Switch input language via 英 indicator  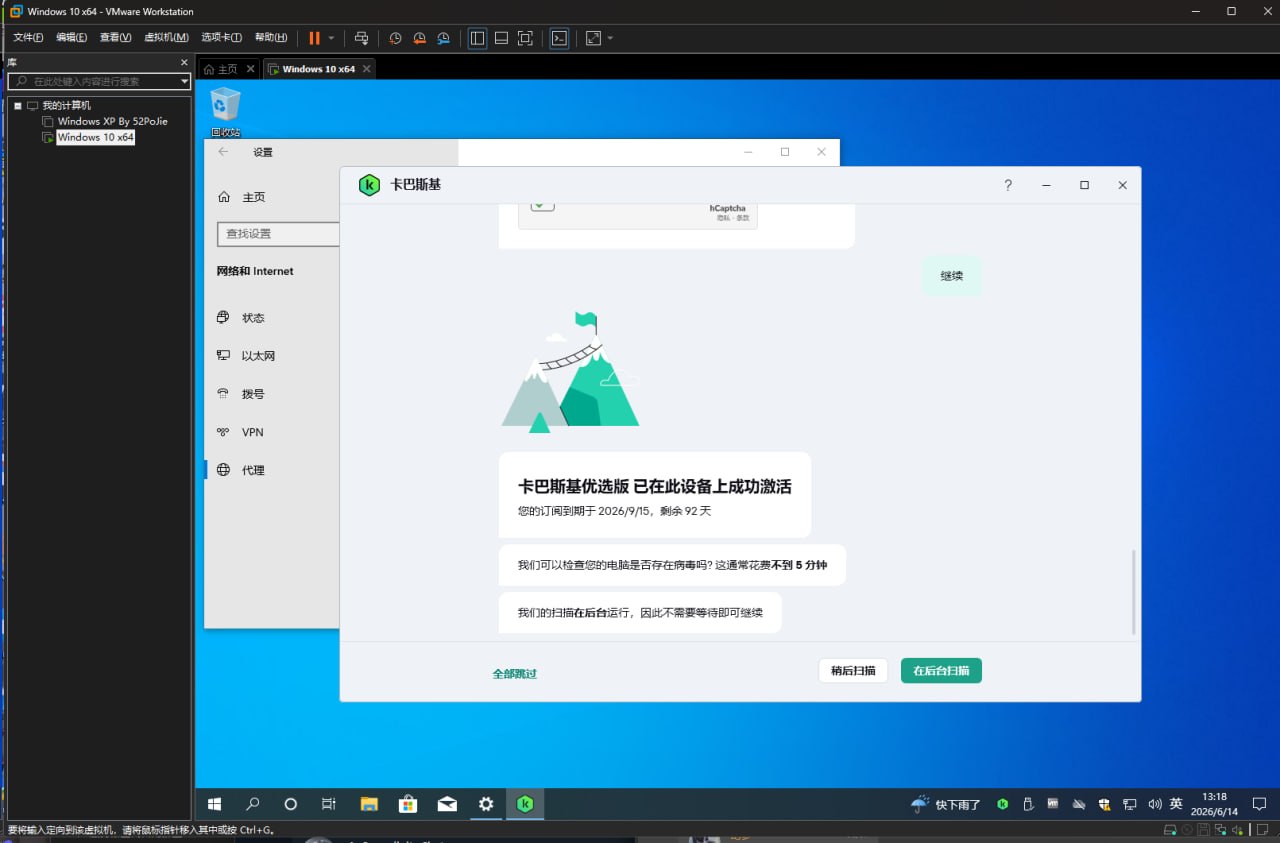(1176, 804)
